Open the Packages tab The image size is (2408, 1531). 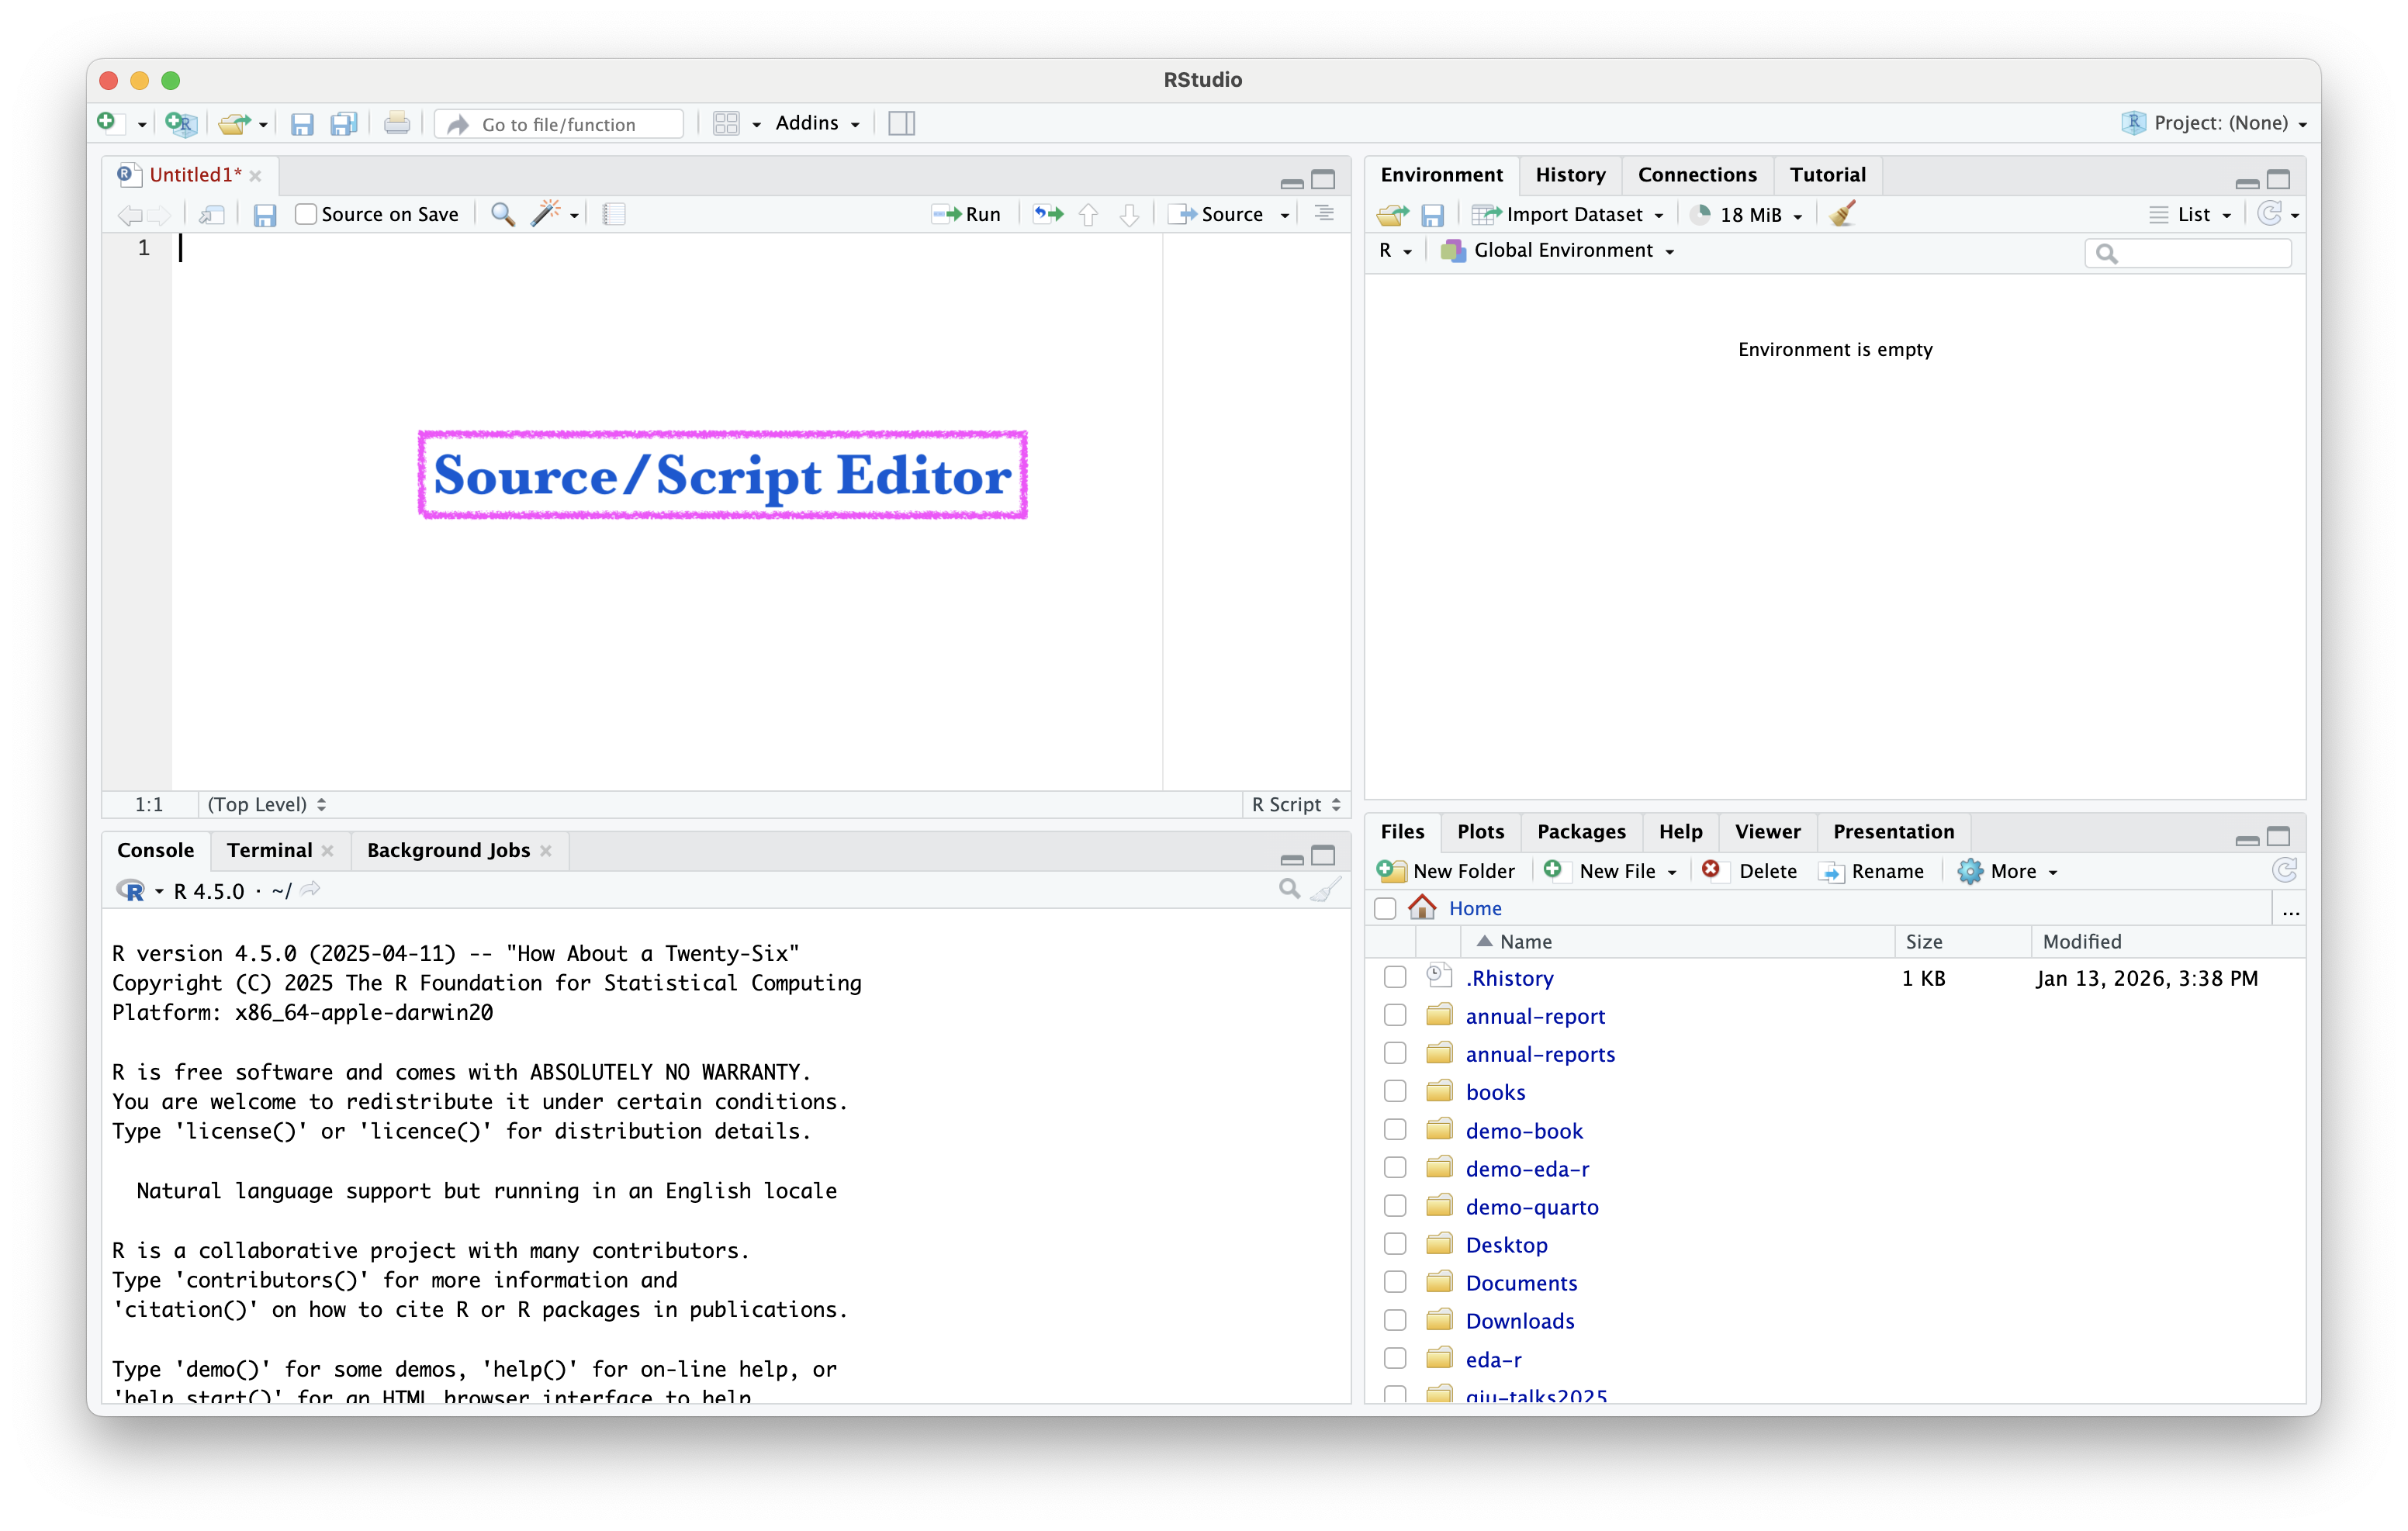tap(1581, 832)
